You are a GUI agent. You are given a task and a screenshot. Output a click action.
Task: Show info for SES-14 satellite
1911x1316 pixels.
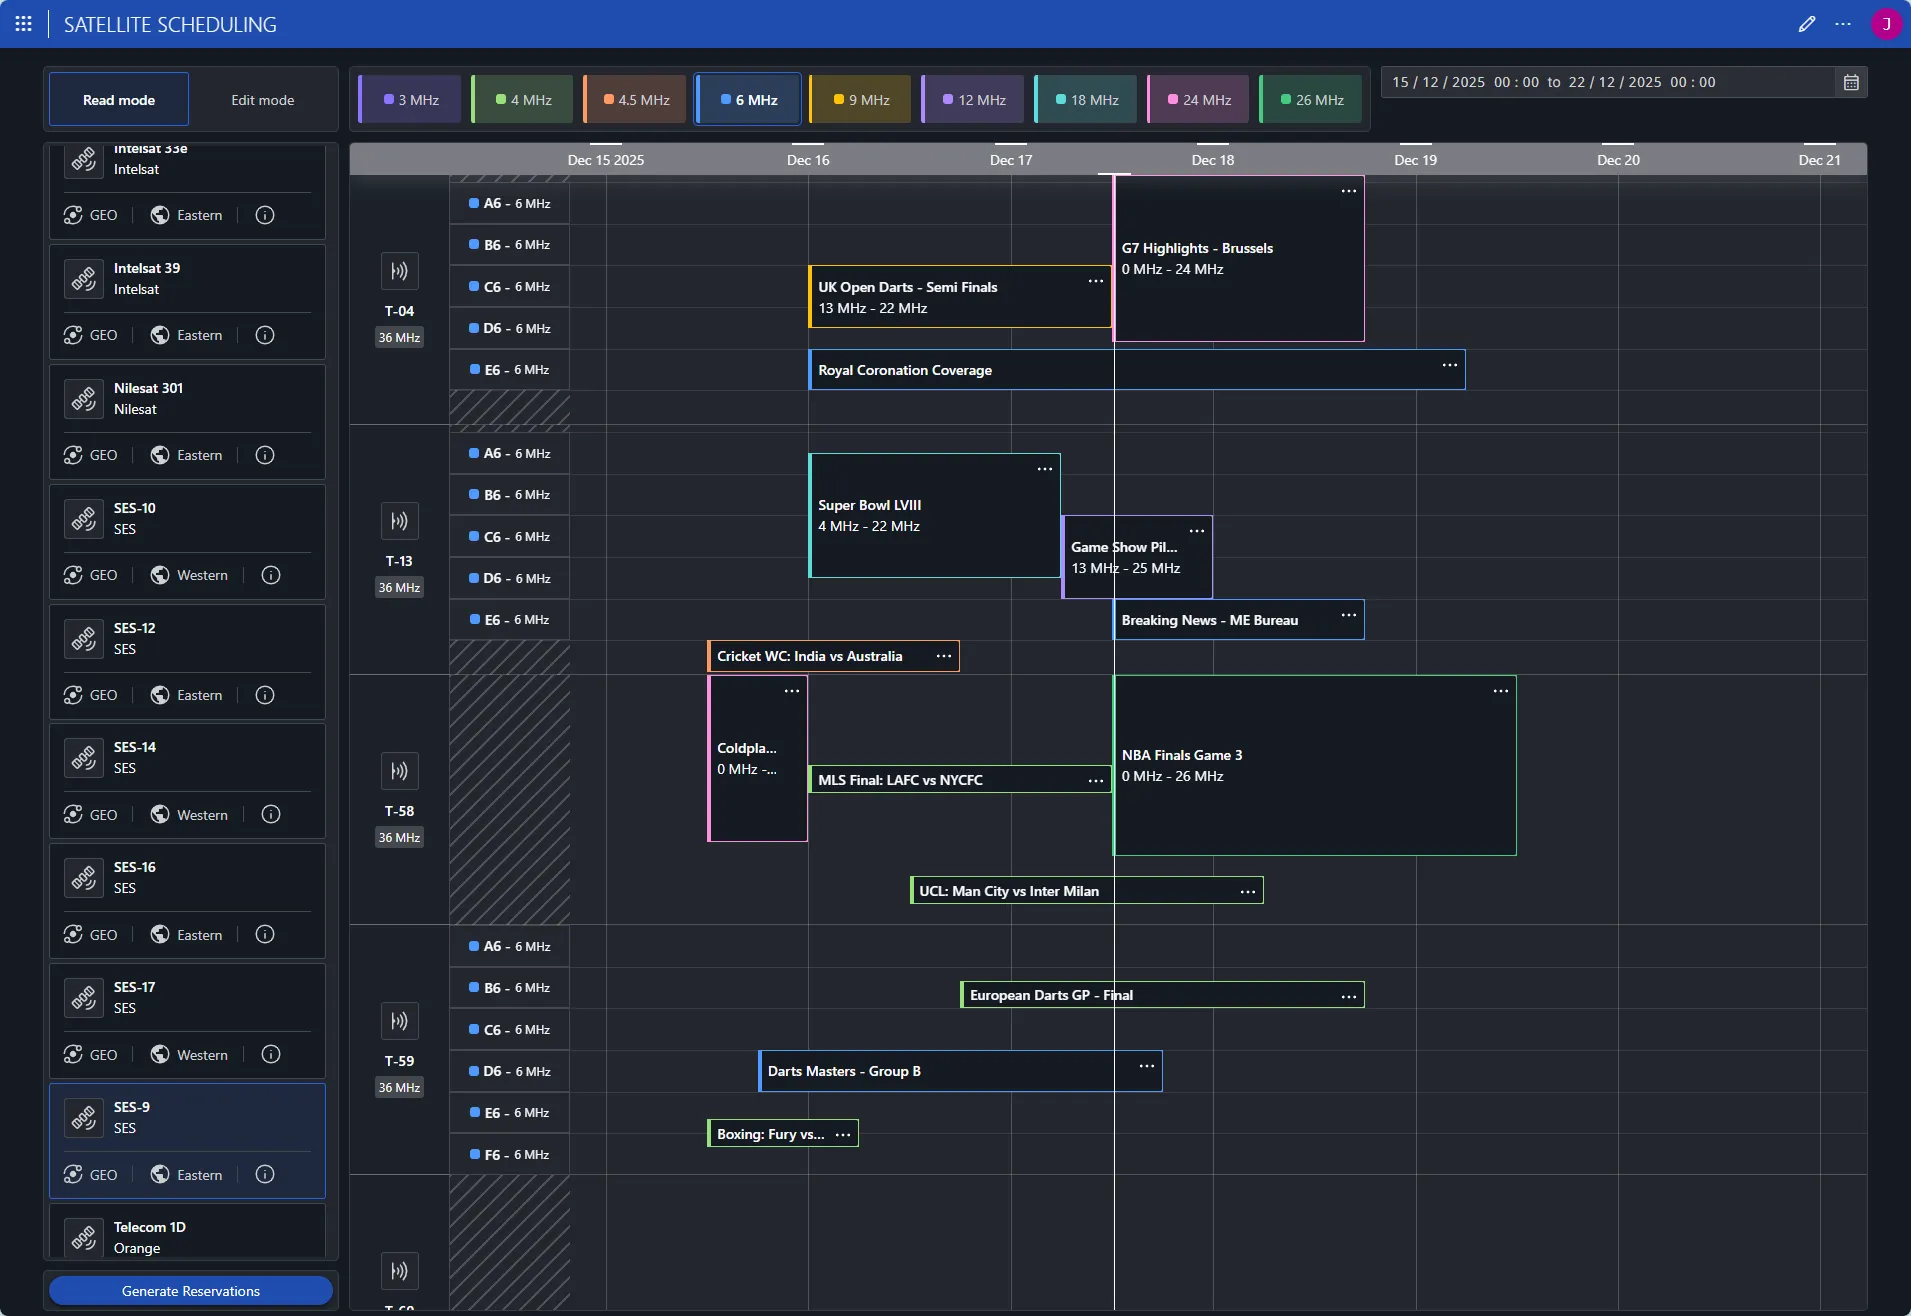(x=271, y=814)
